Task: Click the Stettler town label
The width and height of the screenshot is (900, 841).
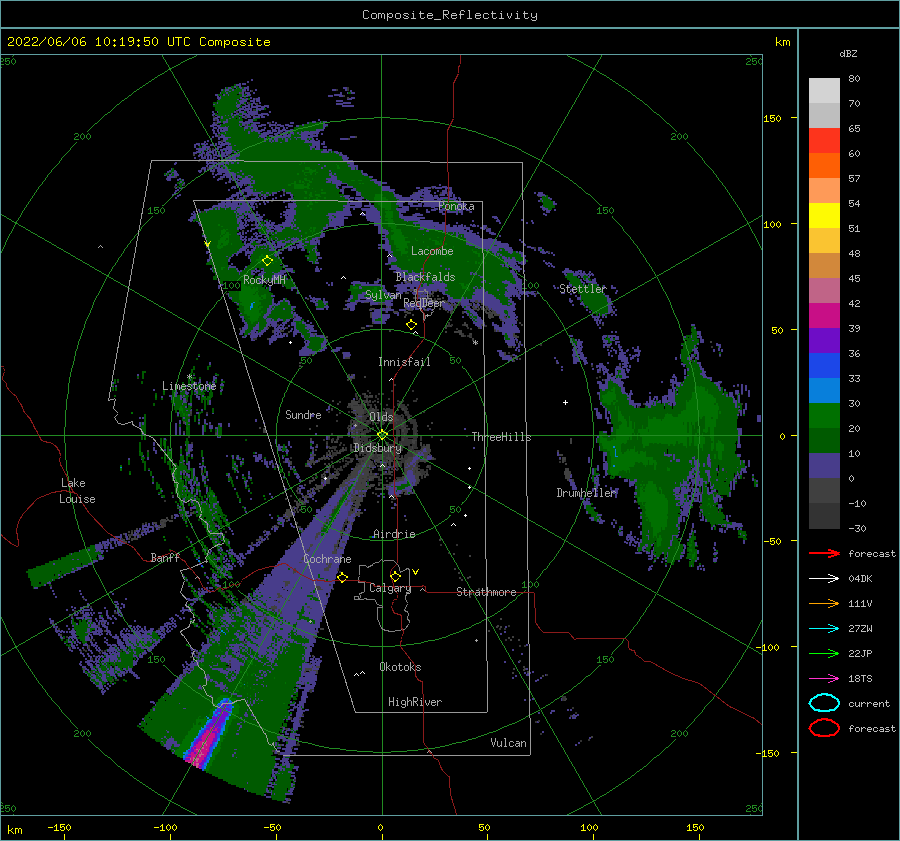Action: click(x=583, y=289)
